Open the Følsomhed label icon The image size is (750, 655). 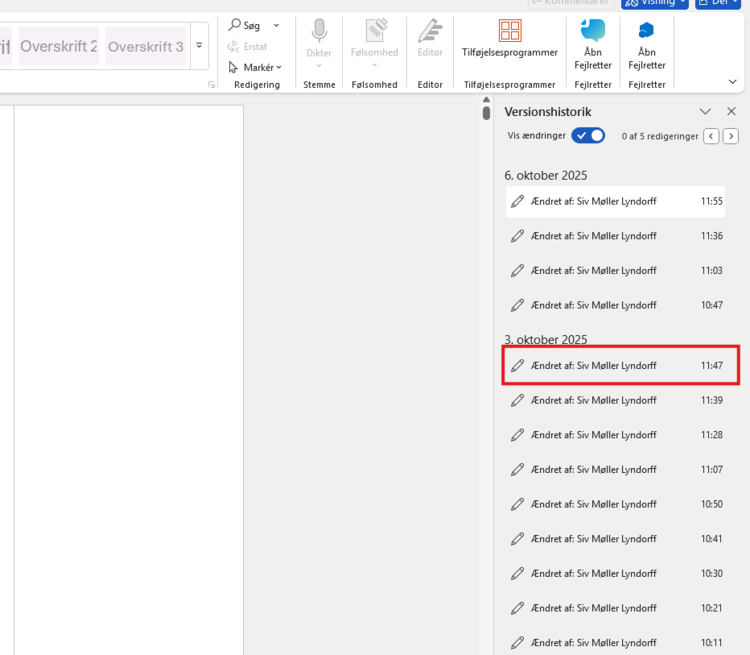pyautogui.click(x=374, y=31)
